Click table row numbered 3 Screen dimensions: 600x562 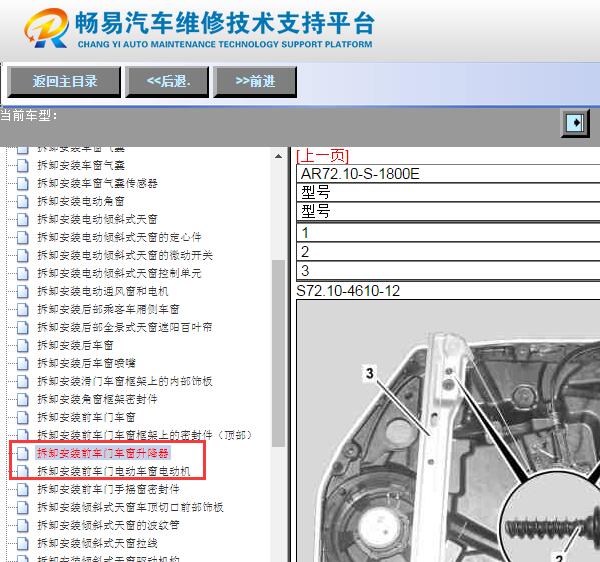point(448,271)
